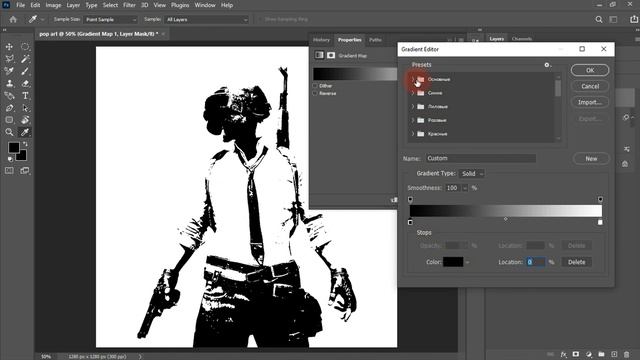
Task: Open the Sample All Layers dropdown
Action: click(x=207, y=19)
